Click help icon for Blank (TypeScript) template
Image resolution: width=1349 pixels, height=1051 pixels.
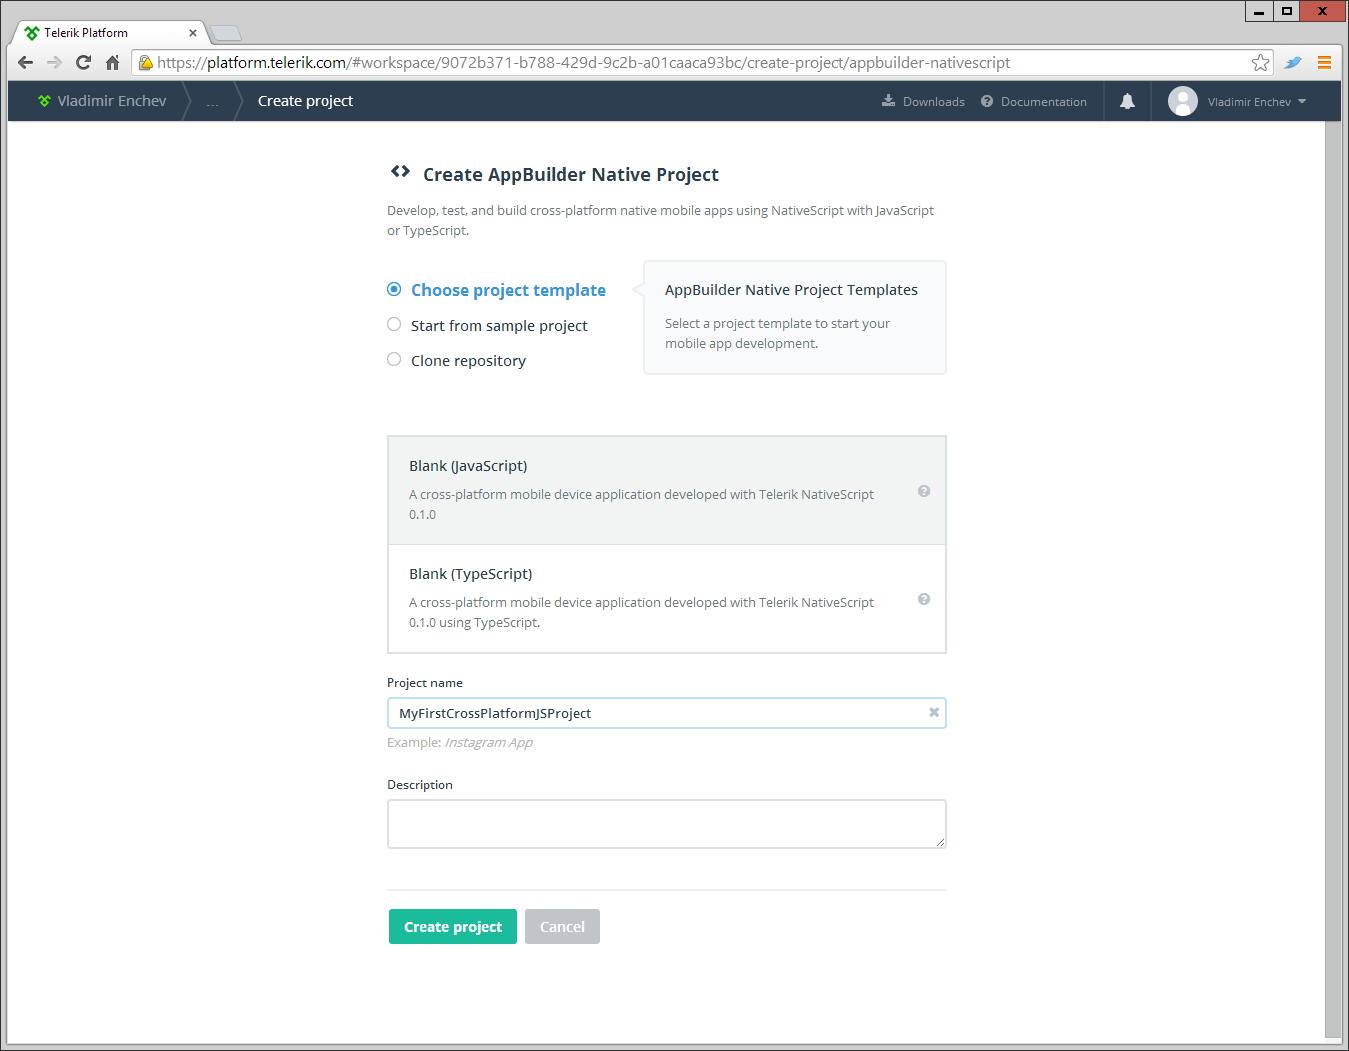[924, 599]
